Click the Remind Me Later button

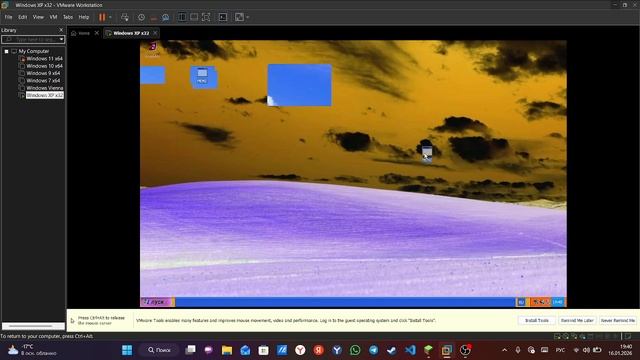click(577, 320)
